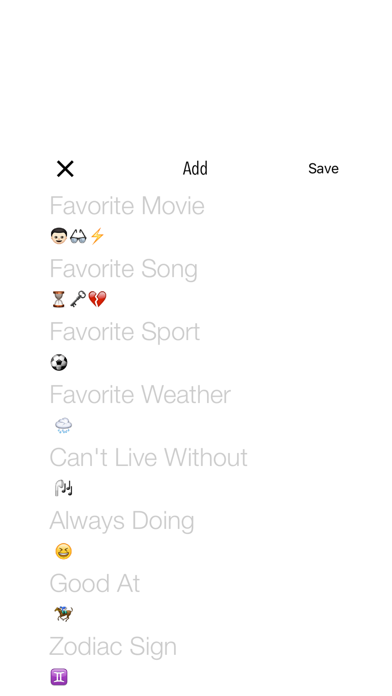This screenshot has height=696, width=392.
Task: Select the Can't Live Without field label
Action: [x=148, y=458]
